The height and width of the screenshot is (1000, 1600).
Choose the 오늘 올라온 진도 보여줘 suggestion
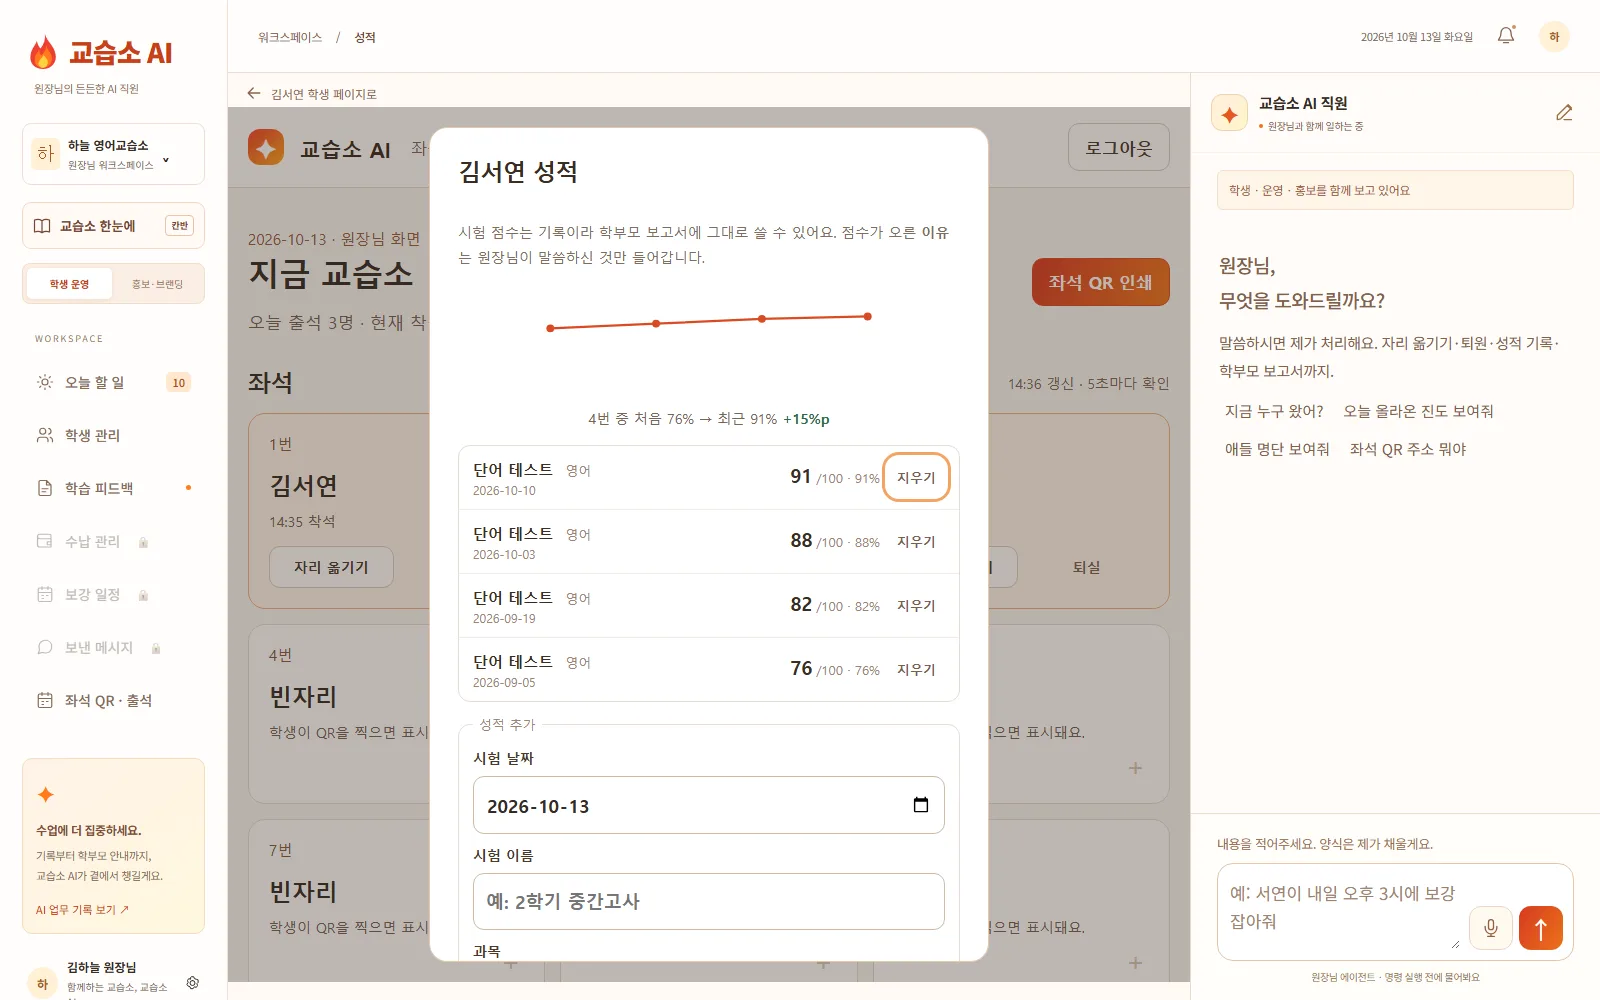[1418, 411]
